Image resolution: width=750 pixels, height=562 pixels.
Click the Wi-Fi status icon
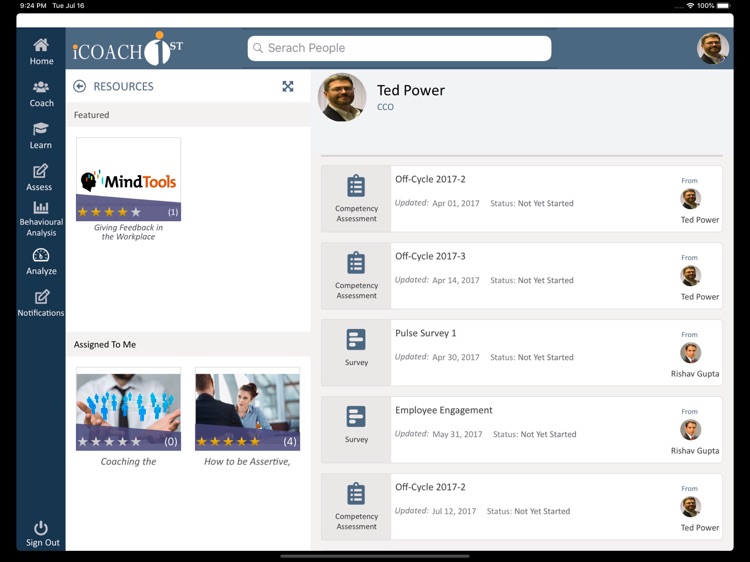tap(690, 6)
